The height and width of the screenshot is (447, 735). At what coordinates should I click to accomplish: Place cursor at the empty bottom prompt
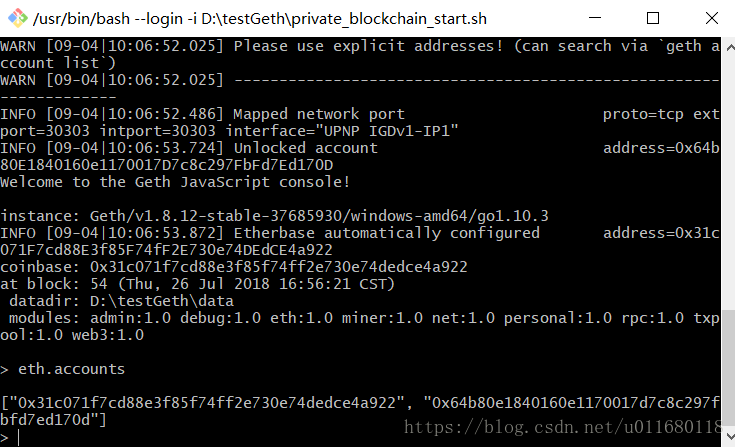click(x=19, y=438)
